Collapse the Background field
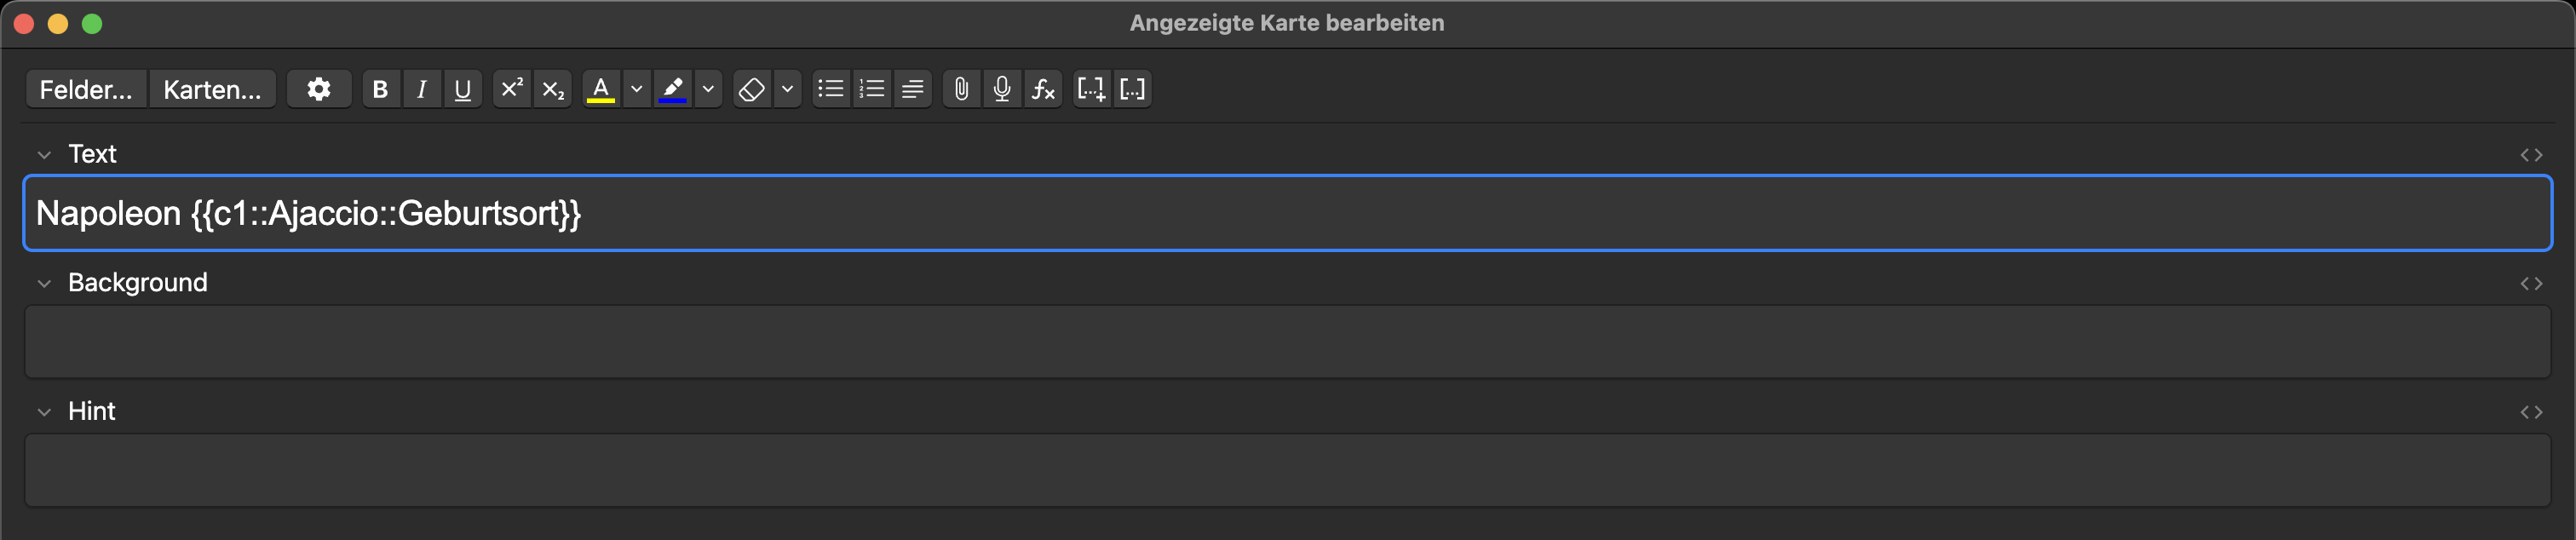2576x540 pixels. [x=44, y=284]
